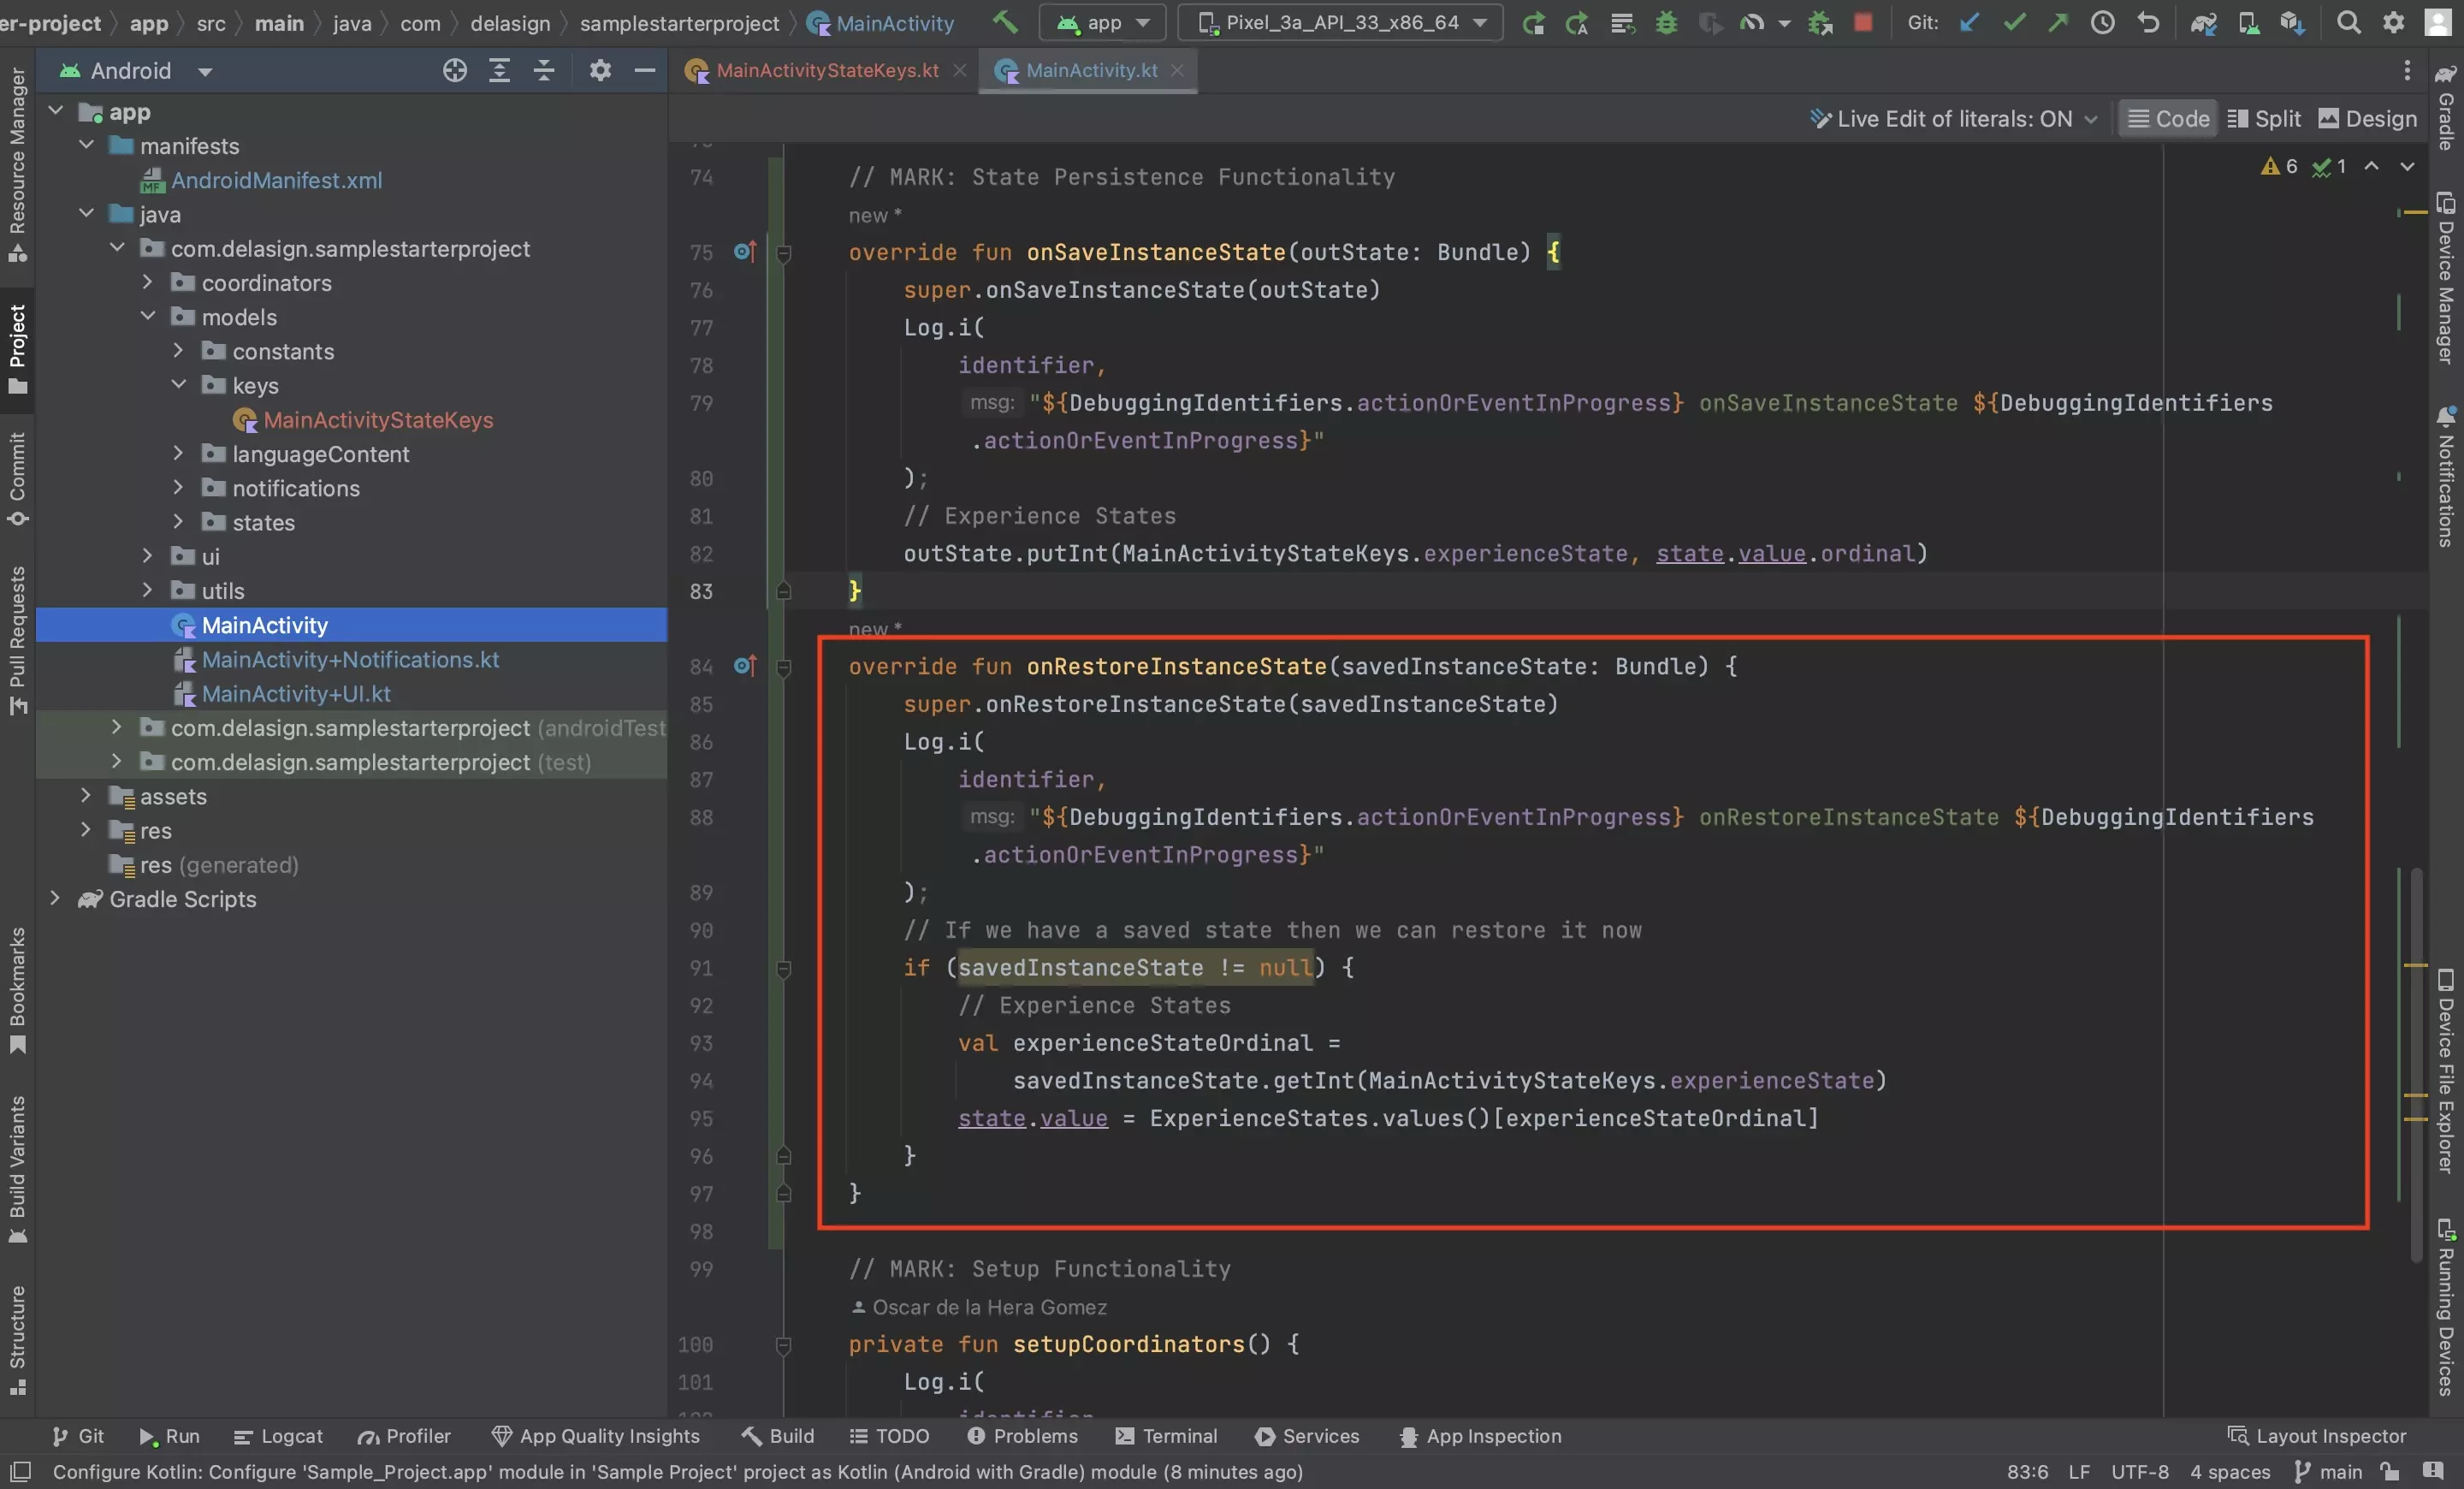Click the Select Opened File target icon
Screen dimensions: 2464x1489
pyautogui.click(x=455, y=70)
